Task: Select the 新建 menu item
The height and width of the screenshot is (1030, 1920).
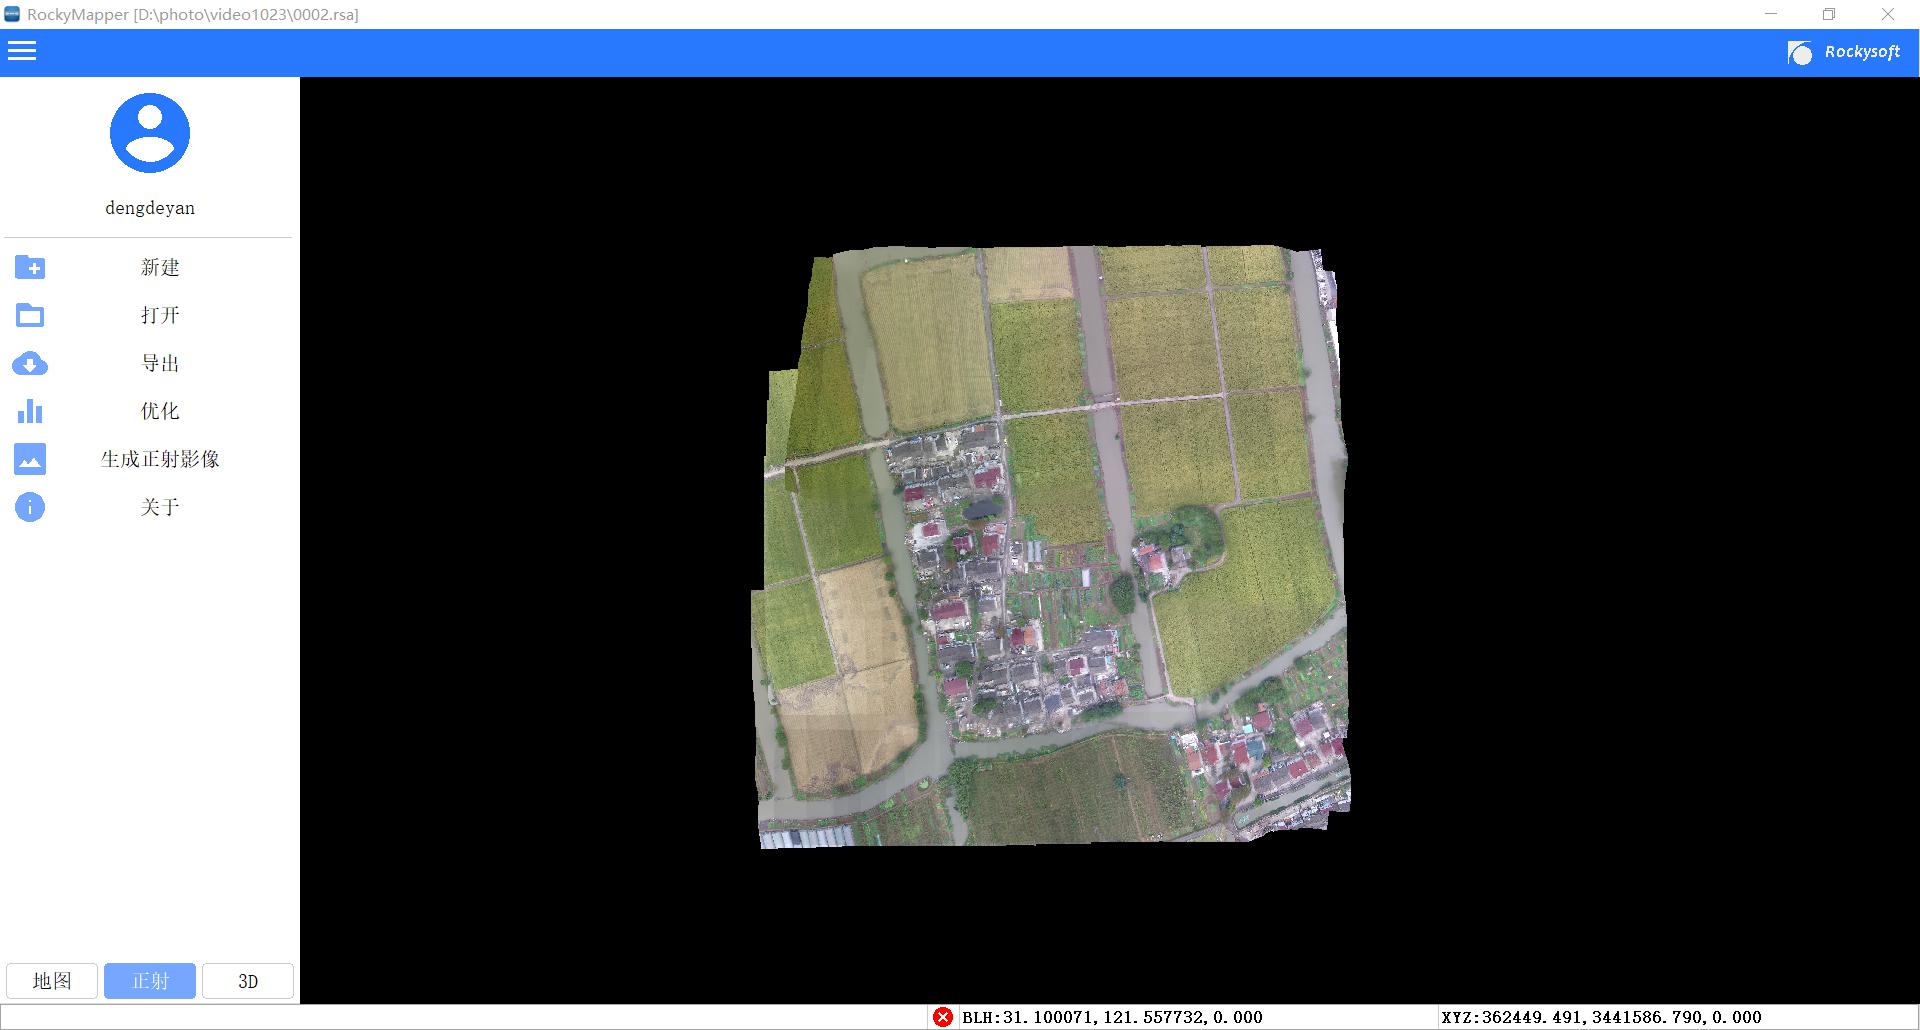Action: tap(160, 267)
